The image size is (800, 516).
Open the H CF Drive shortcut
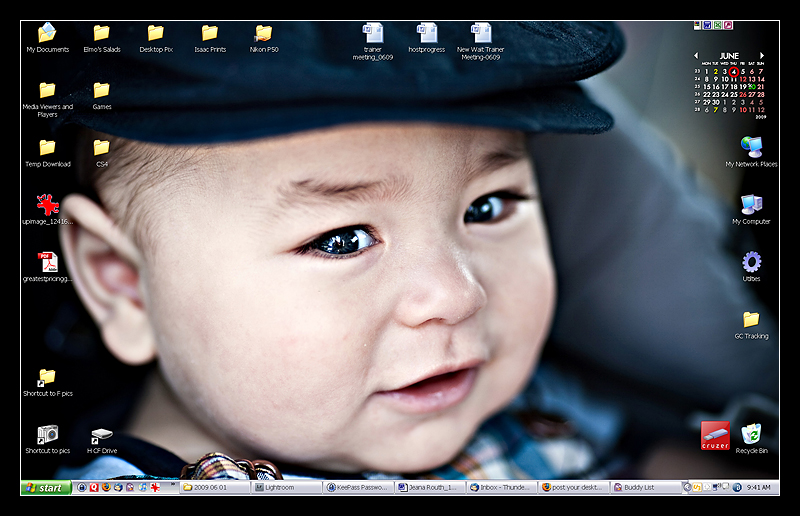point(101,435)
